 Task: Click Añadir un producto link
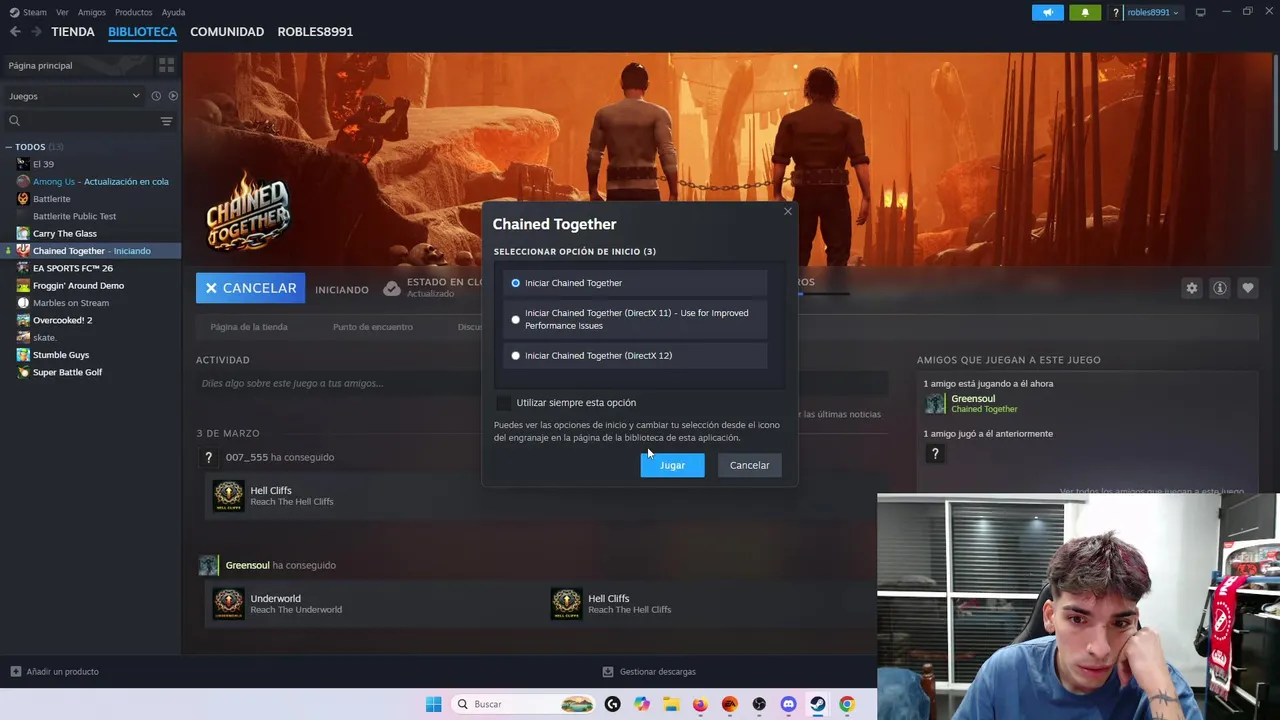pos(62,672)
